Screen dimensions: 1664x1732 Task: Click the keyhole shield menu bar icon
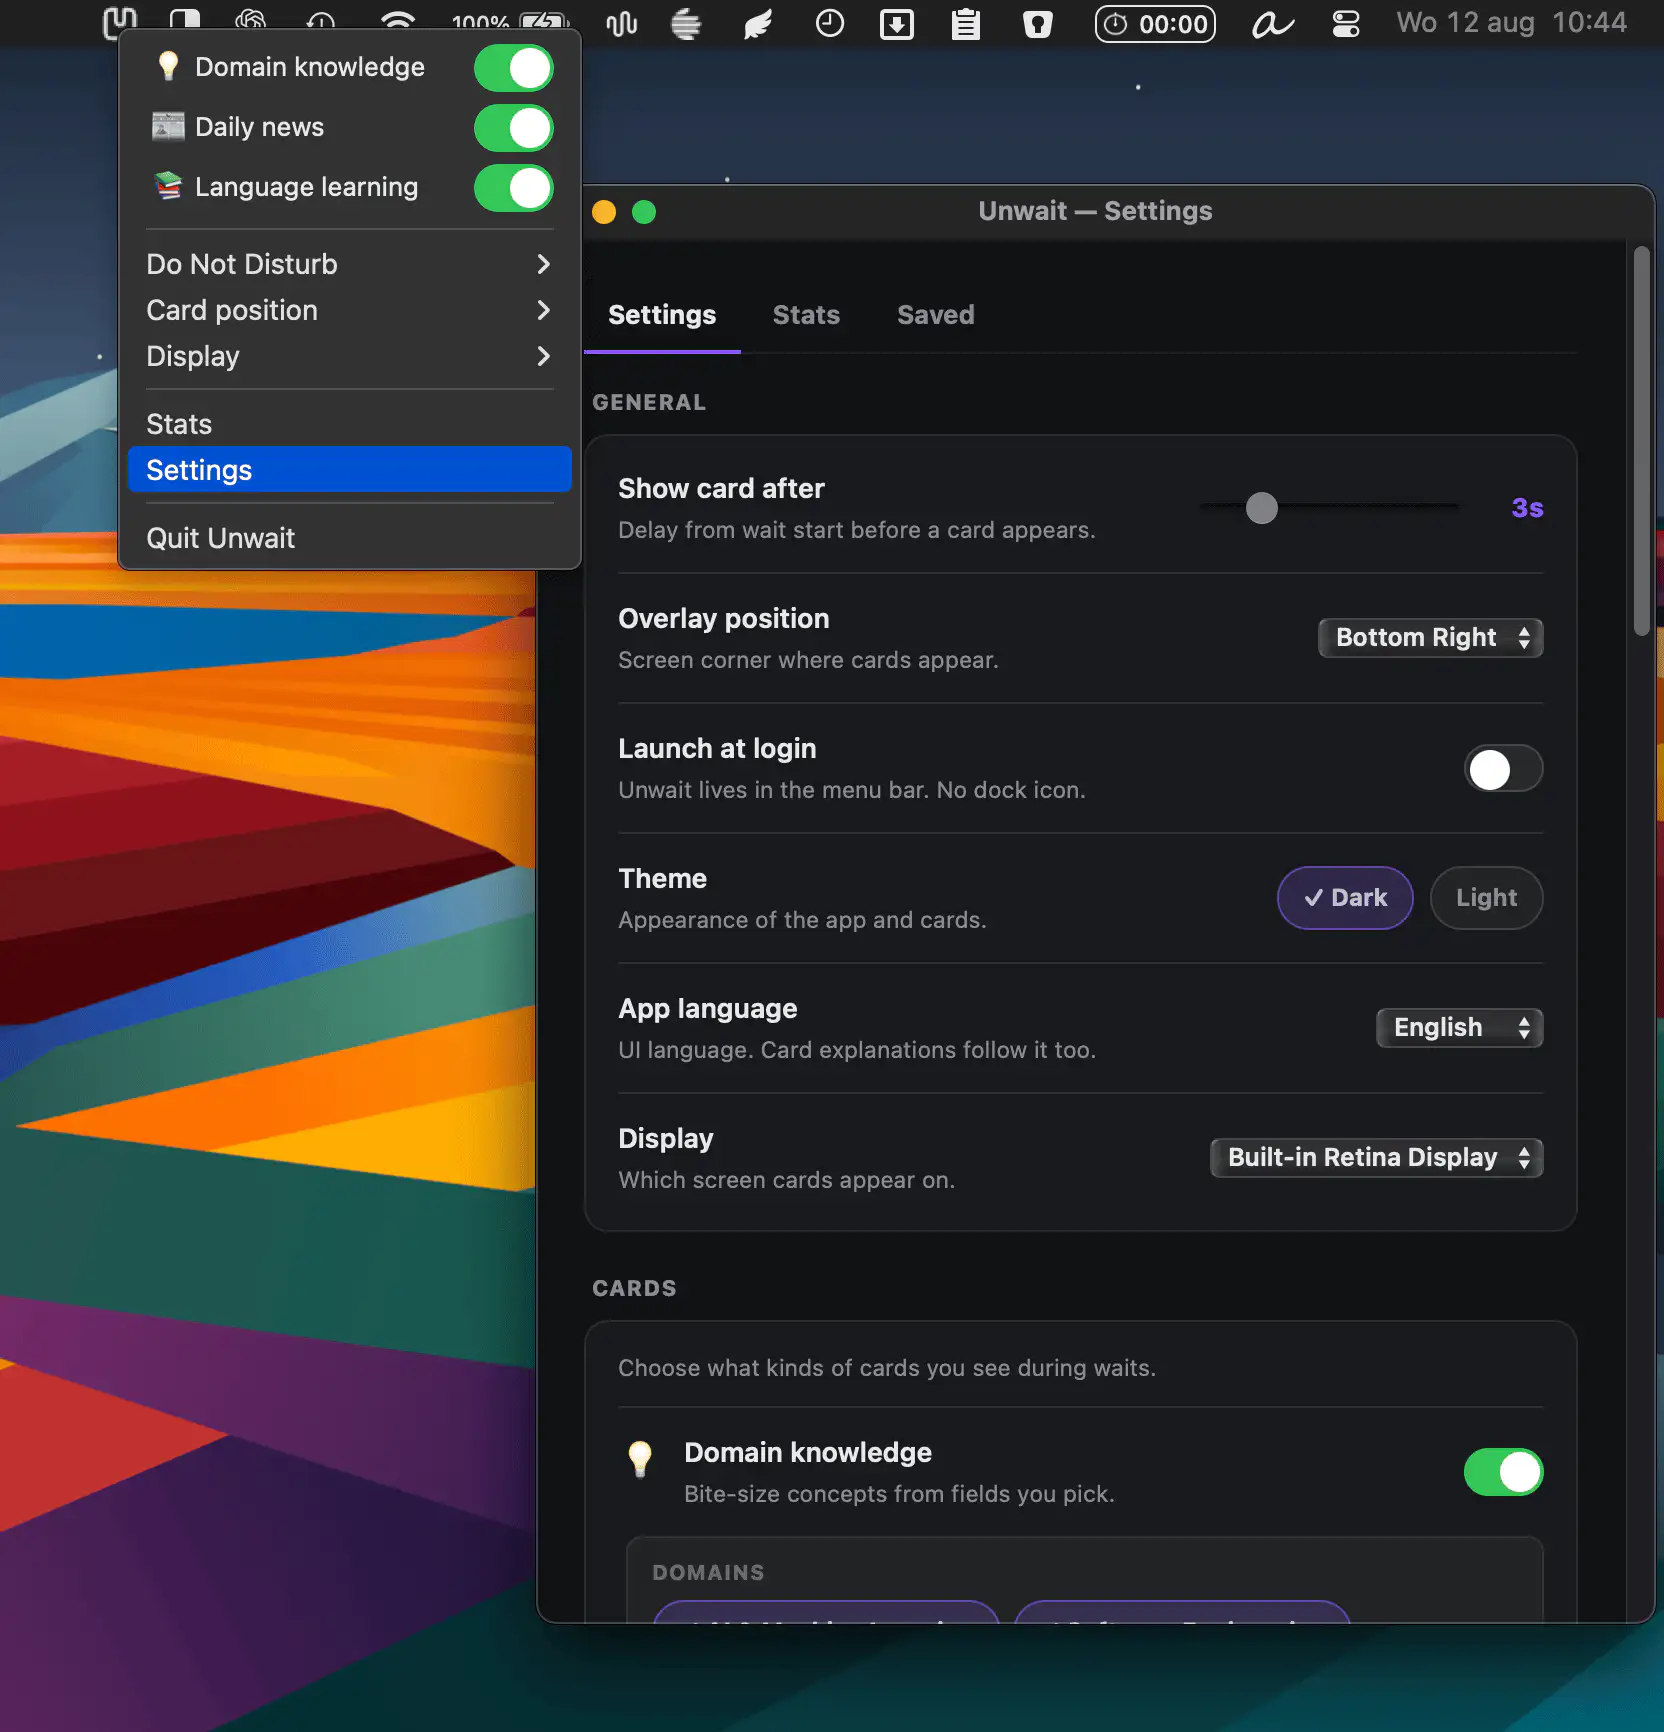click(x=1038, y=23)
